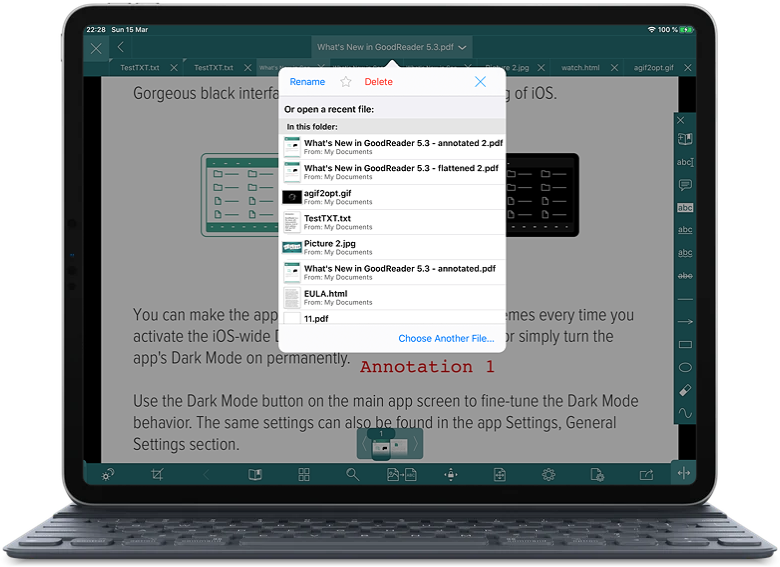780x567 pixels.
Task: Select the freehand drawing tool
Action: [x=685, y=413]
